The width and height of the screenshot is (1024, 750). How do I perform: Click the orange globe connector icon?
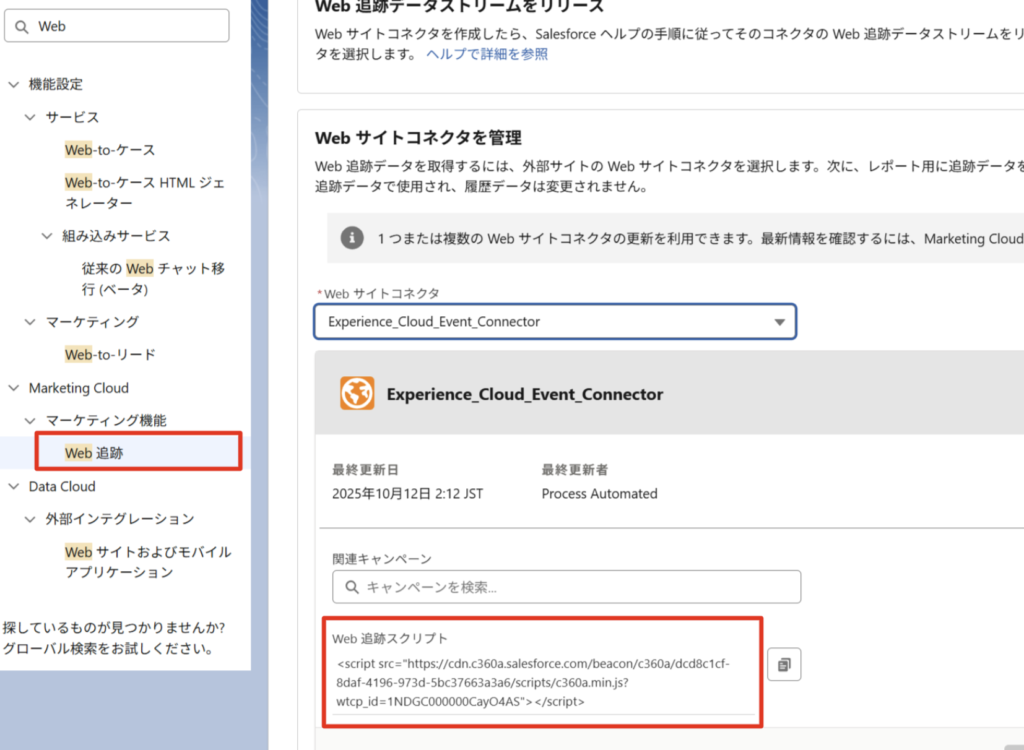(x=357, y=393)
